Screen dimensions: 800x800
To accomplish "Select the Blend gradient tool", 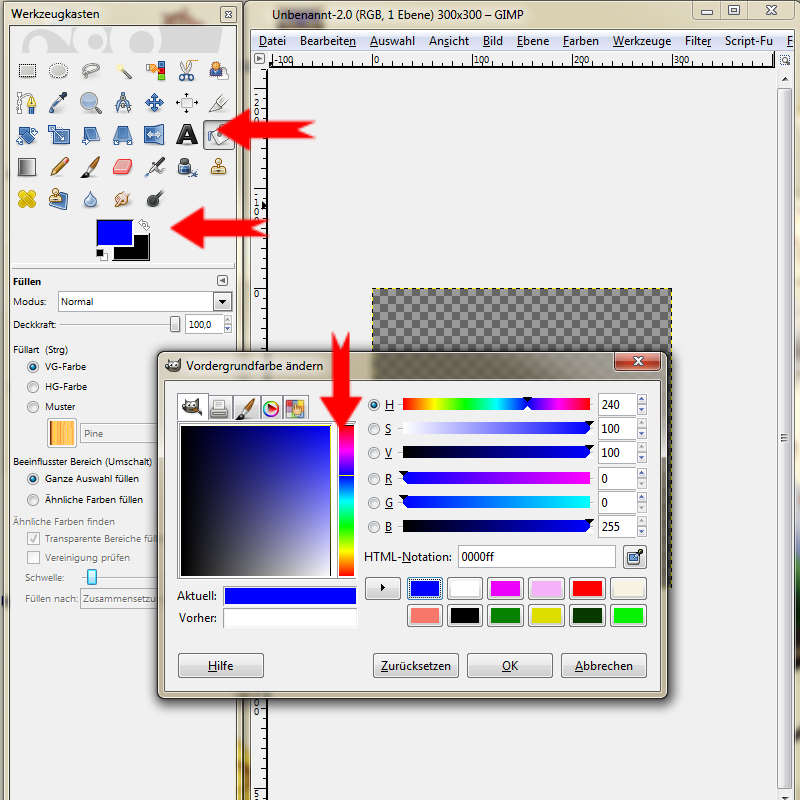I will click(x=27, y=167).
